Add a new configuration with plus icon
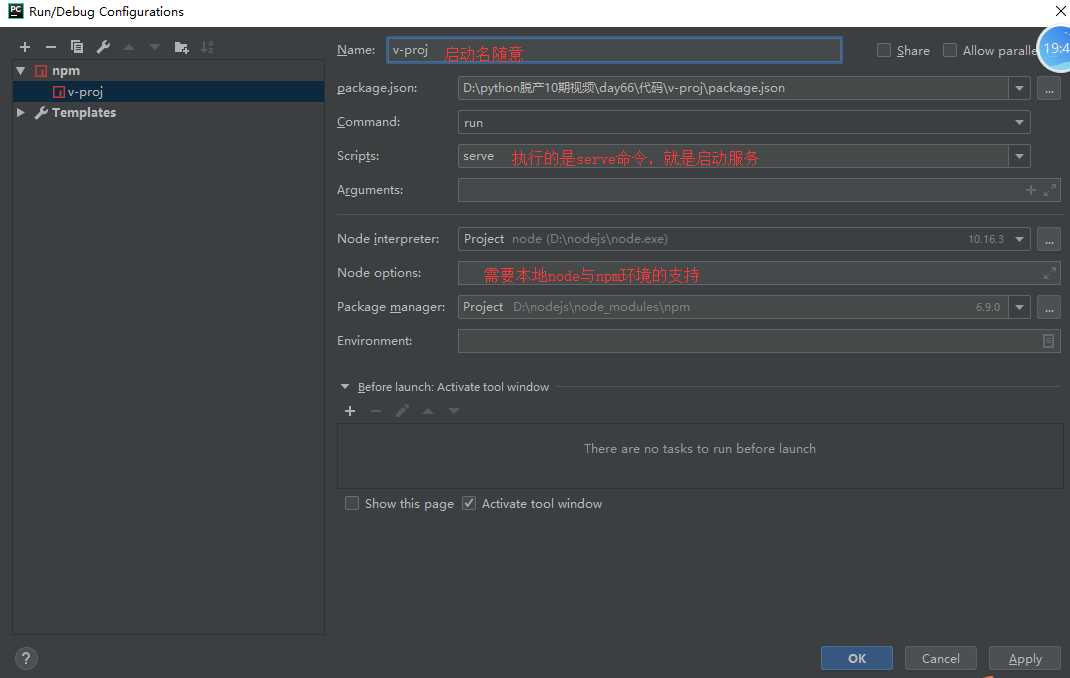The image size is (1070, 678). pos(25,47)
